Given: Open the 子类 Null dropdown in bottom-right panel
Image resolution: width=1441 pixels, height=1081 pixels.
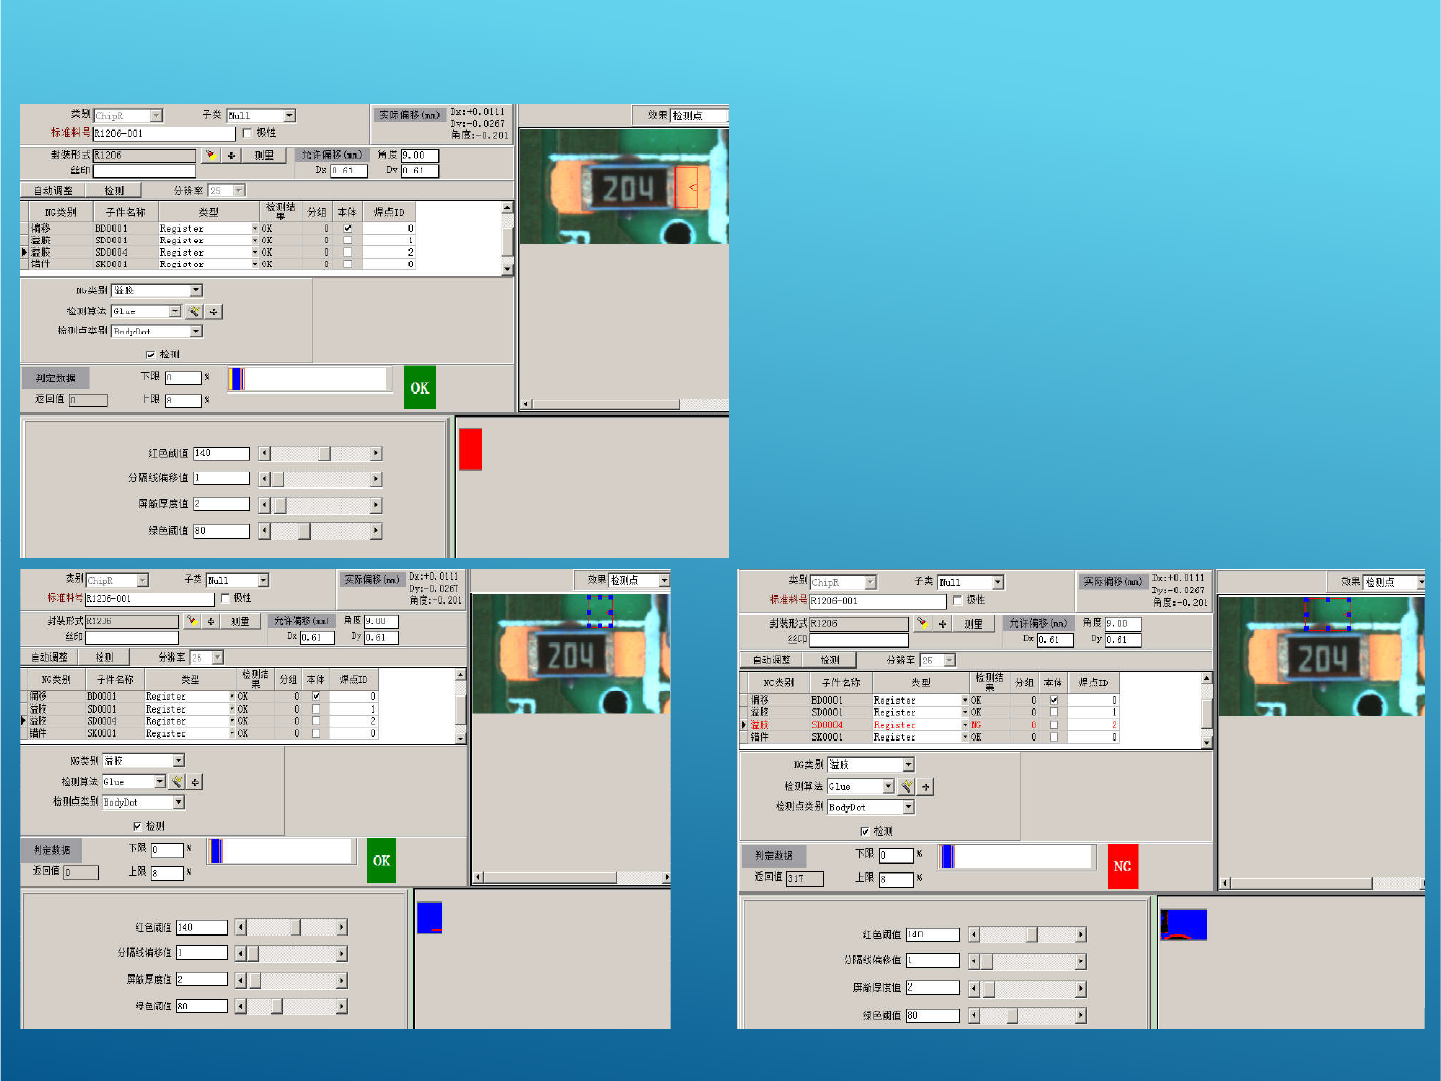Looking at the screenshot, I should (997, 582).
